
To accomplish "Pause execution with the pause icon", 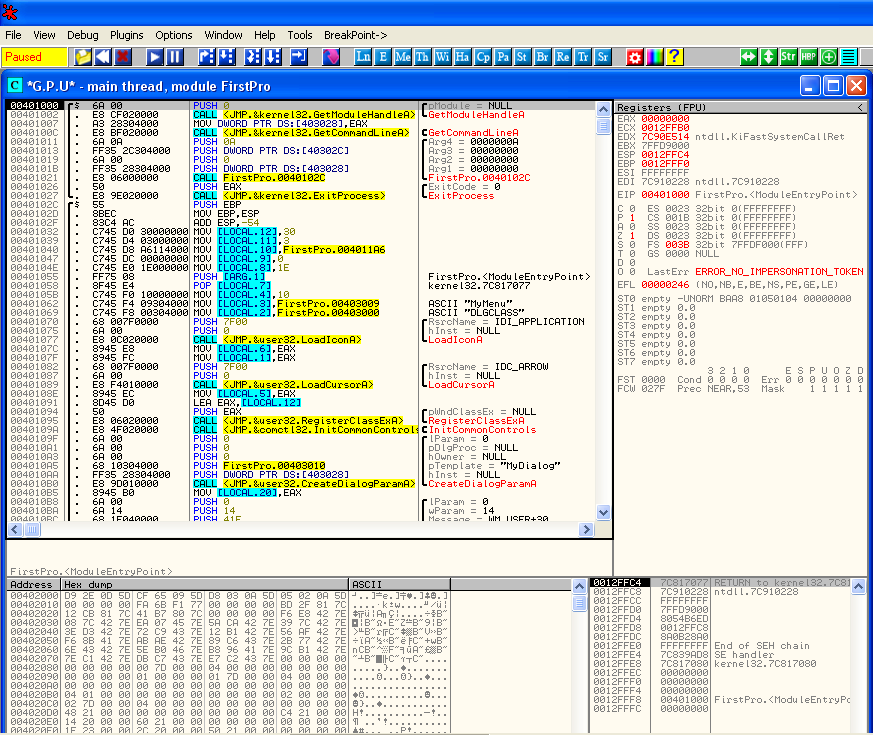I will tap(175, 57).
